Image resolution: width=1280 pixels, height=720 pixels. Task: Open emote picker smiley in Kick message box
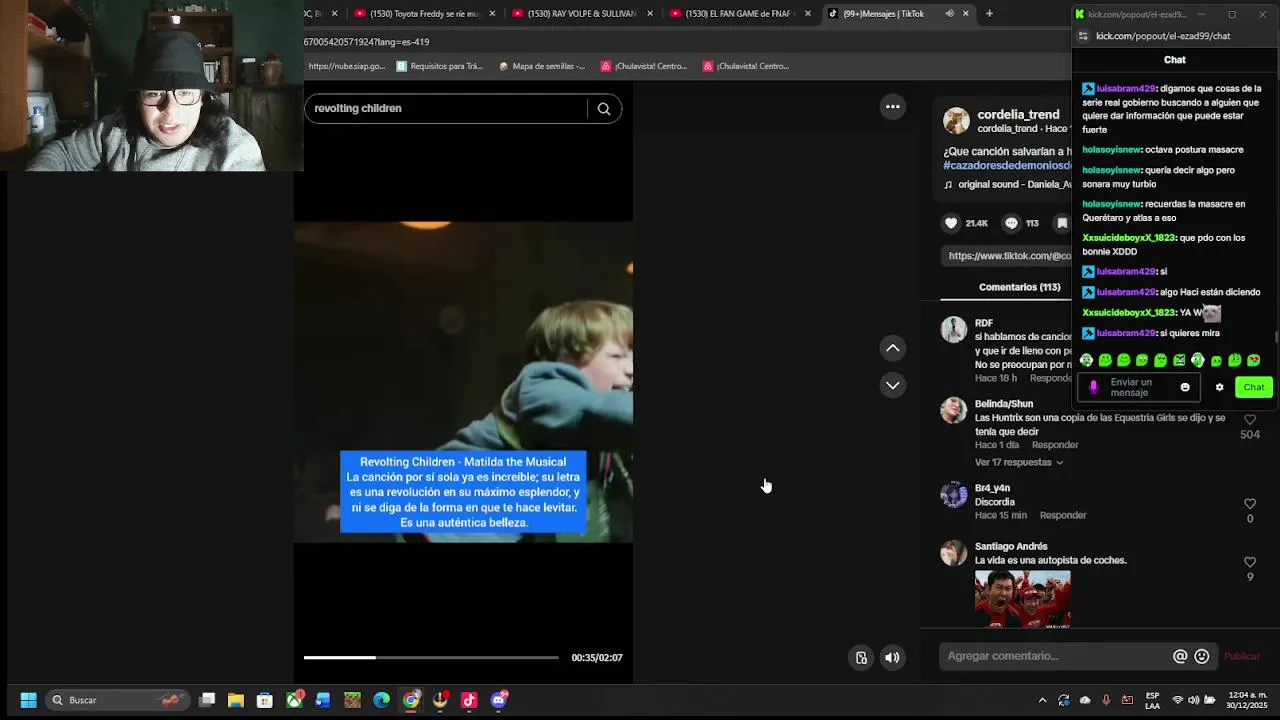pyautogui.click(x=1185, y=387)
